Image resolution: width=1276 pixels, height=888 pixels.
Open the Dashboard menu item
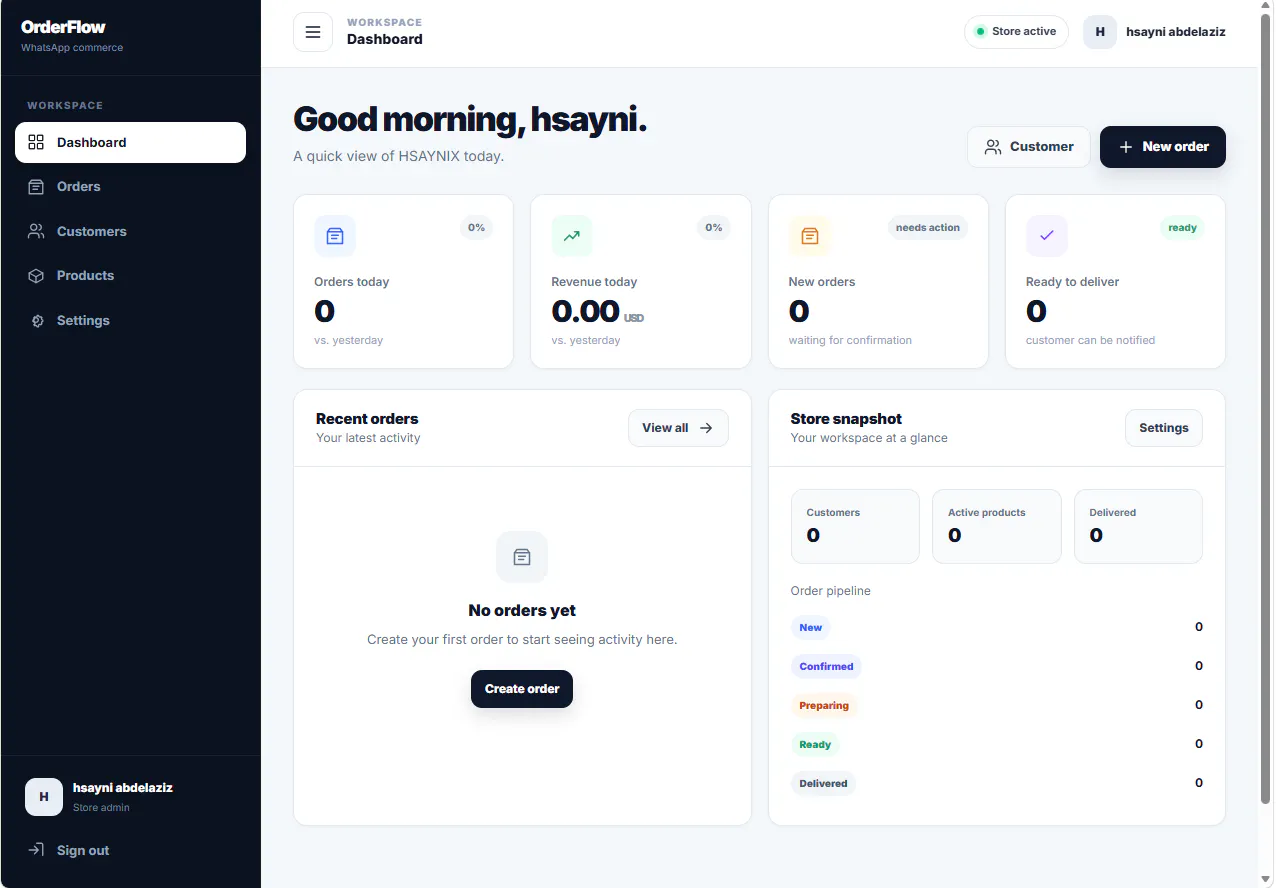[130, 142]
